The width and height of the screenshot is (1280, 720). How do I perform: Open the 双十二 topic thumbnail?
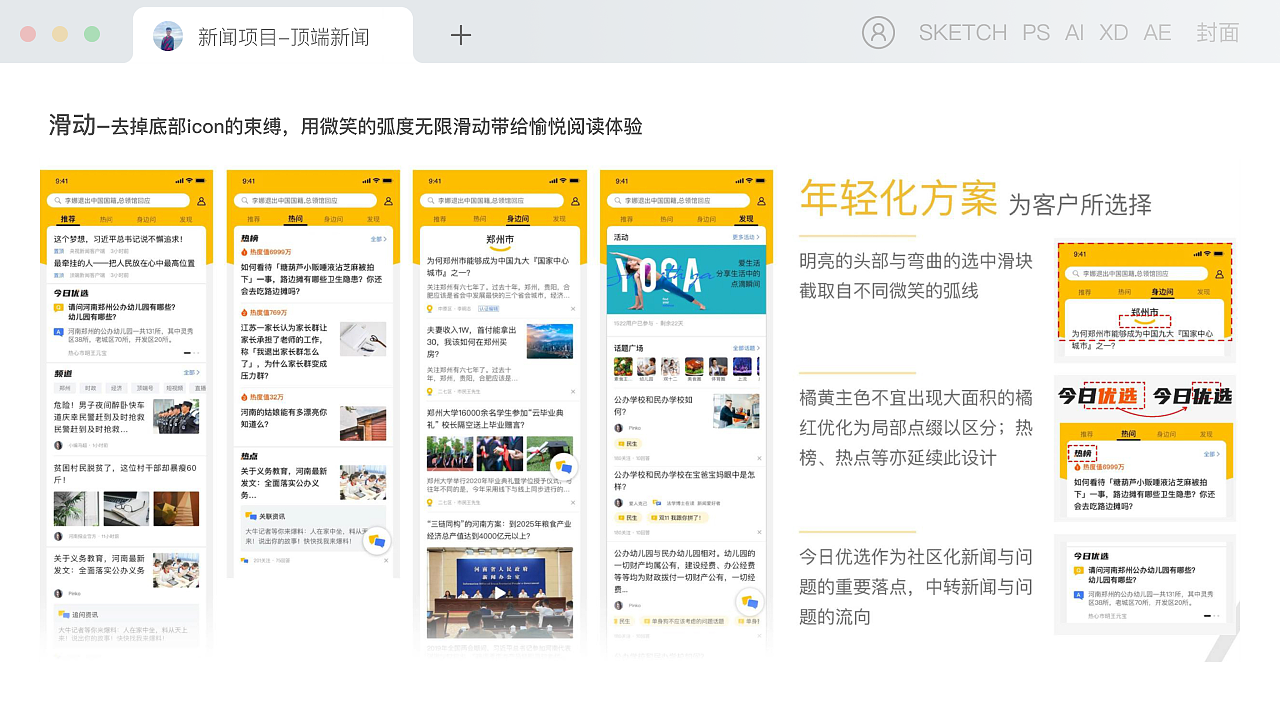pyautogui.click(x=670, y=367)
